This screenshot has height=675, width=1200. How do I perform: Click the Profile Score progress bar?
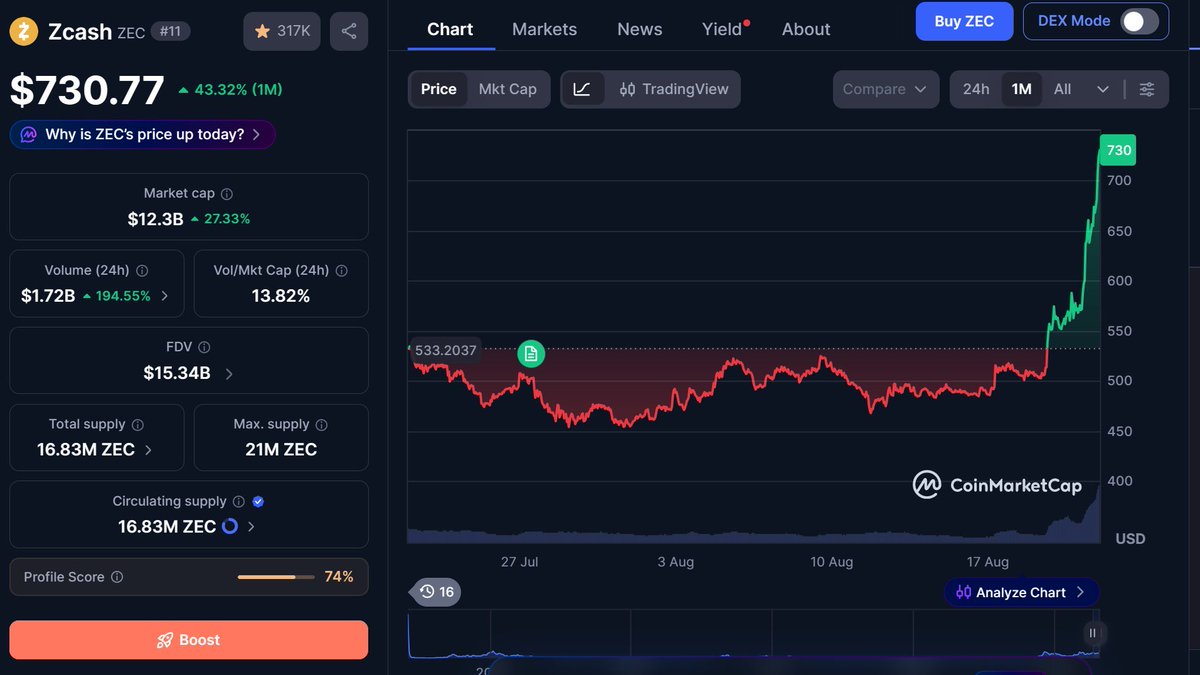tap(275, 577)
